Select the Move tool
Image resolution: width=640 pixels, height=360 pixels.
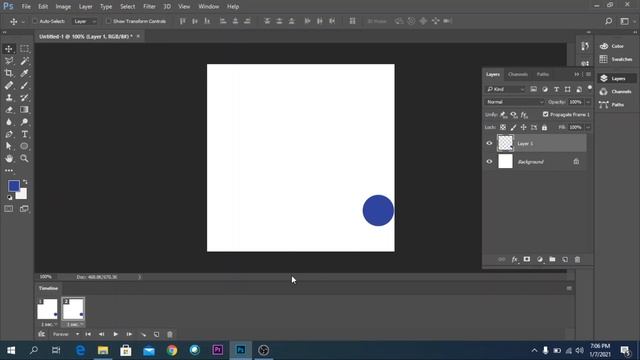coord(9,49)
